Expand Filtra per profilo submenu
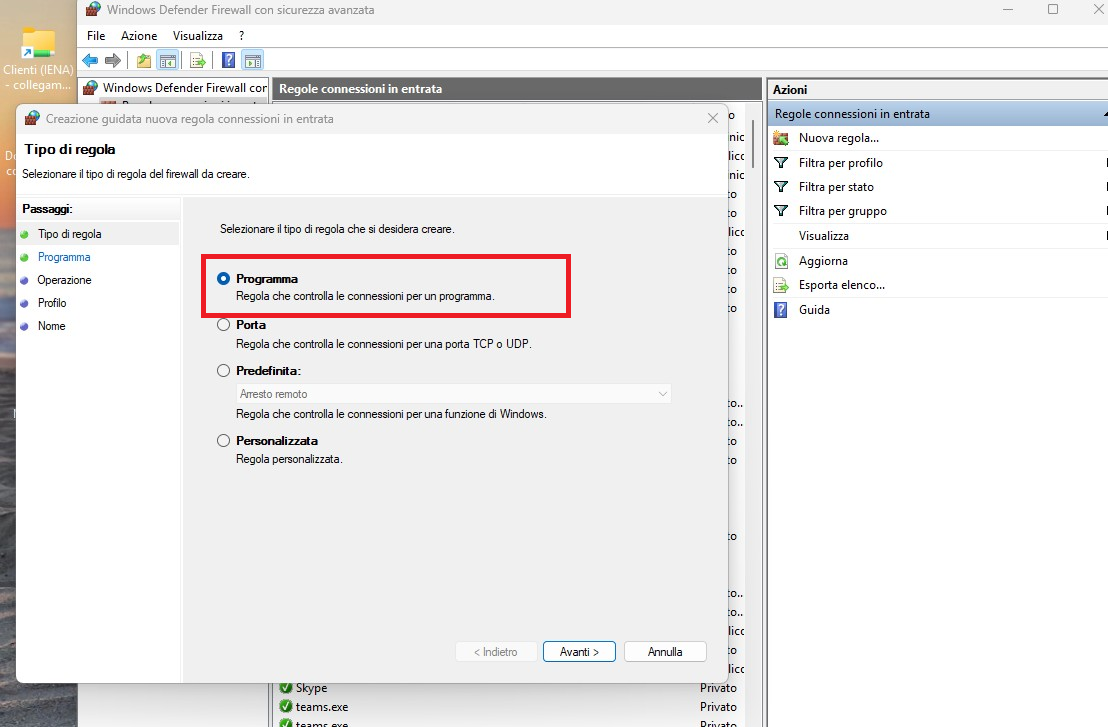Screen dimensions: 1108x727 coord(1104,163)
